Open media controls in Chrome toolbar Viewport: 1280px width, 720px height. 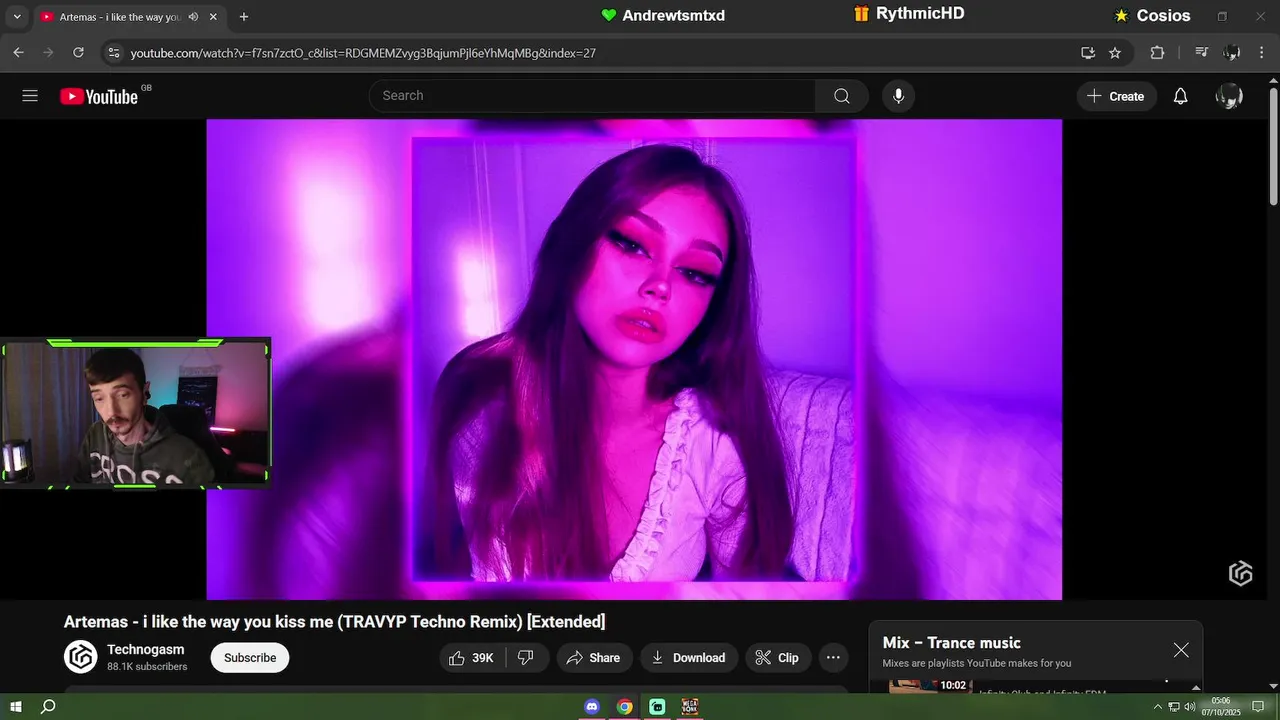(1202, 53)
